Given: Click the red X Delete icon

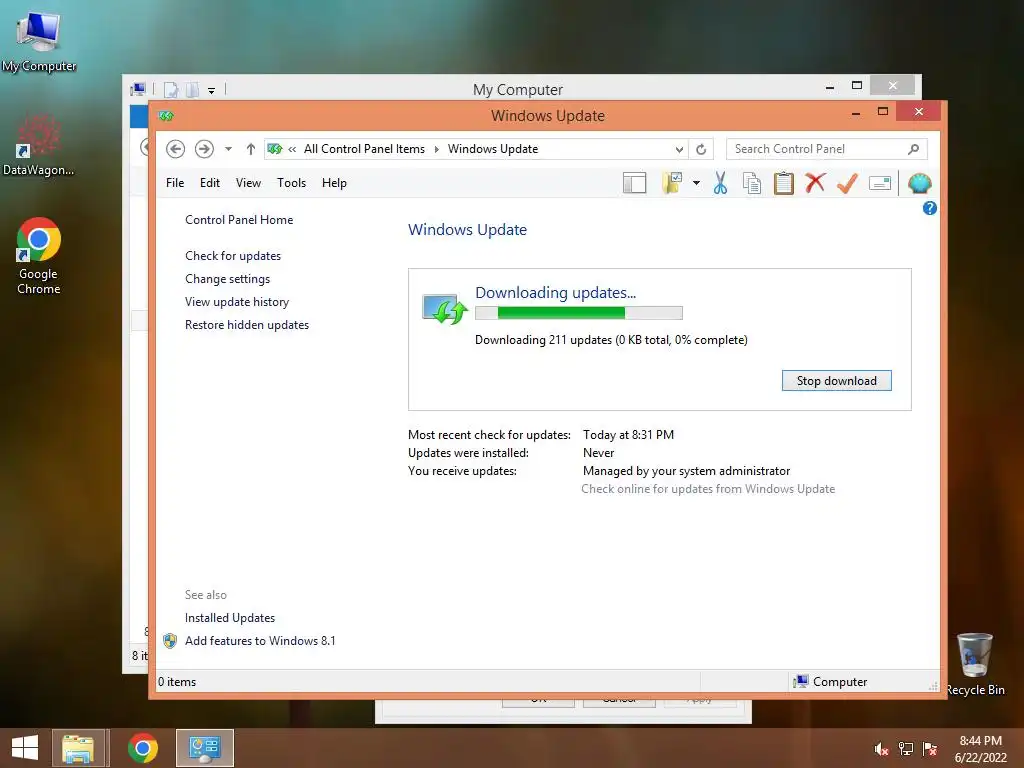Looking at the screenshot, I should (815, 184).
